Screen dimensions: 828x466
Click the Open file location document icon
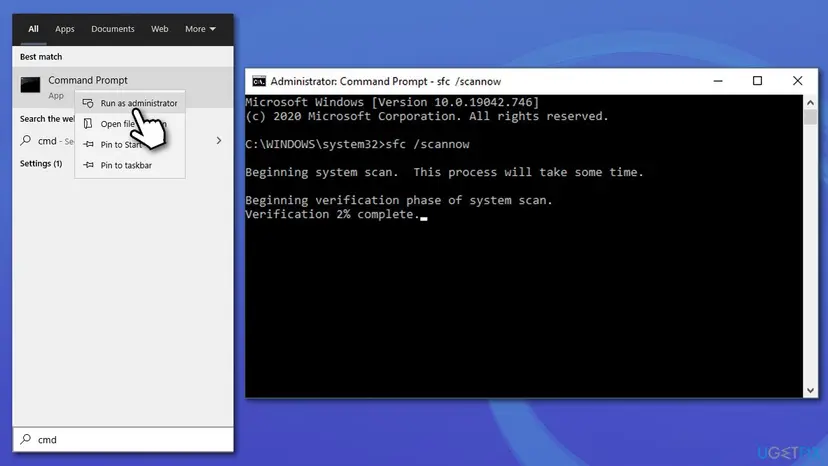[x=88, y=124]
